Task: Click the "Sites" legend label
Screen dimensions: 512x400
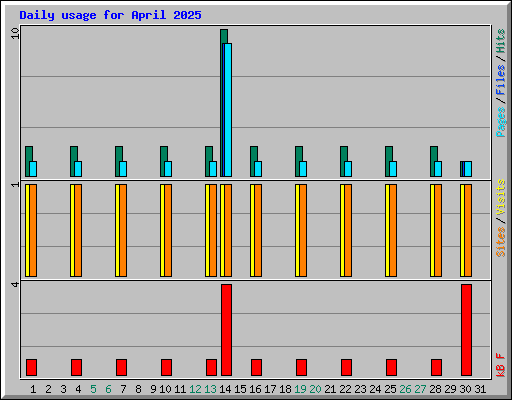Action: tap(501, 242)
